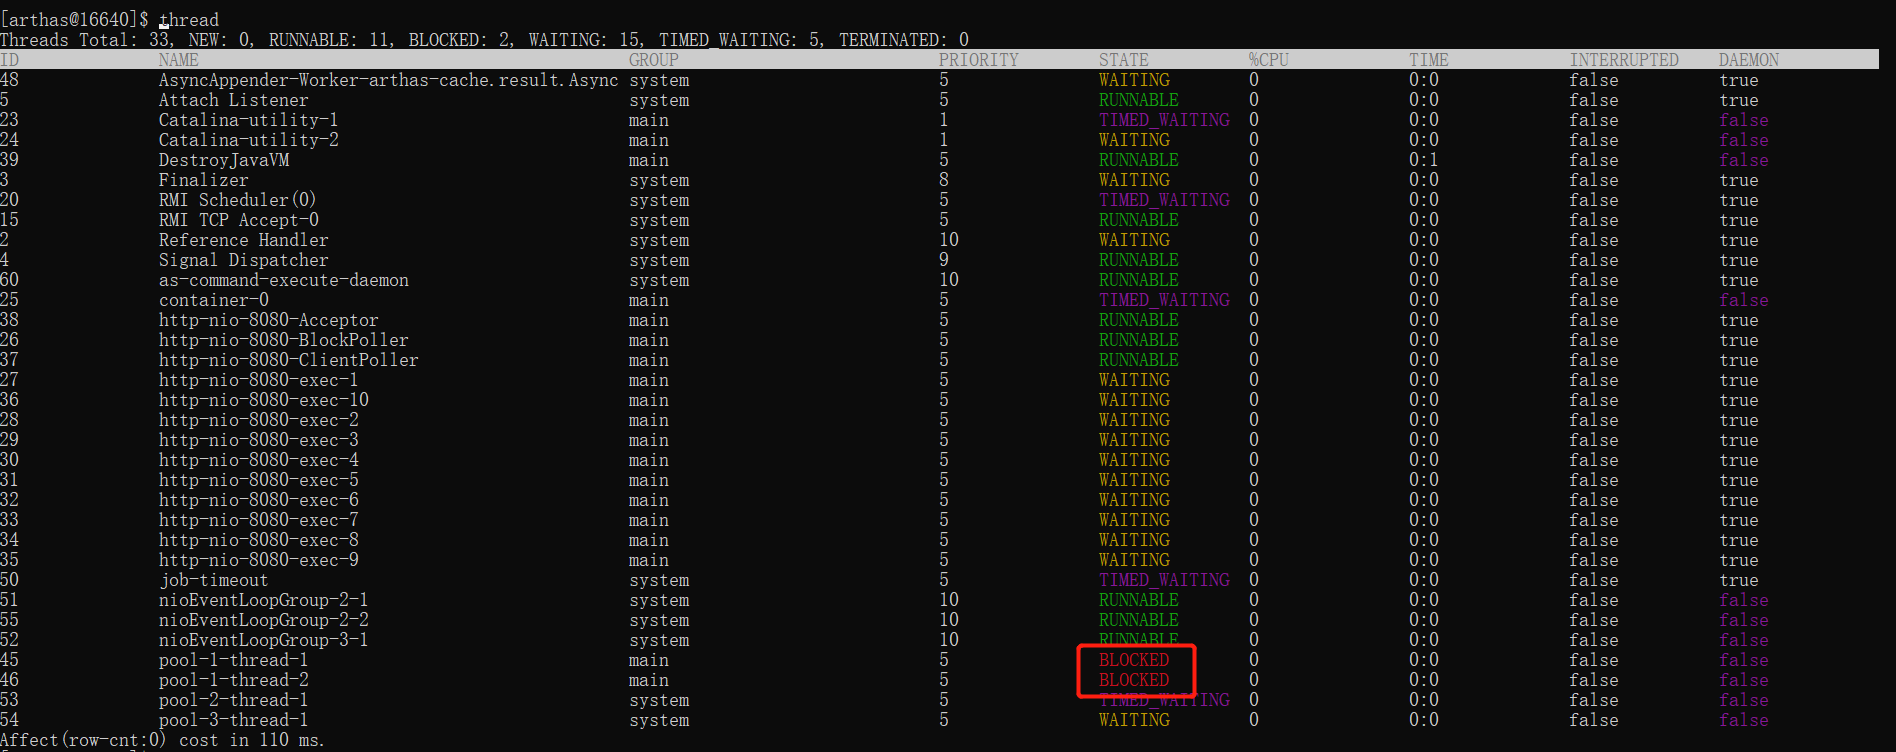Click priority 9 of Signal Dispatcher

point(944,260)
